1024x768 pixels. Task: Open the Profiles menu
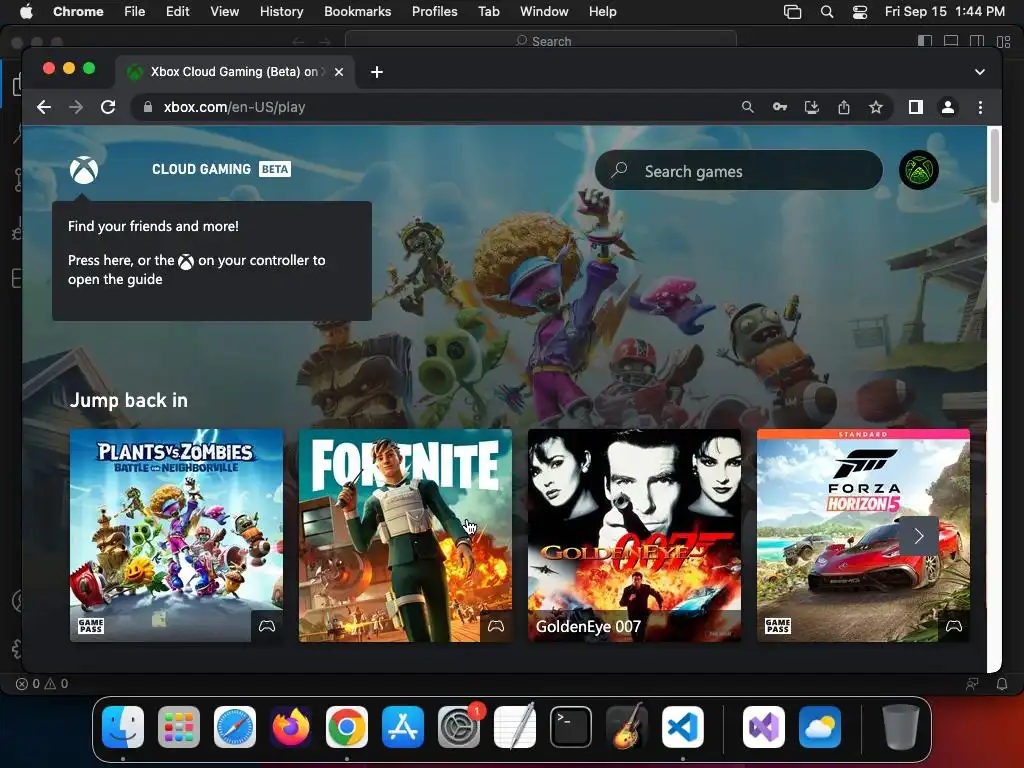click(434, 12)
